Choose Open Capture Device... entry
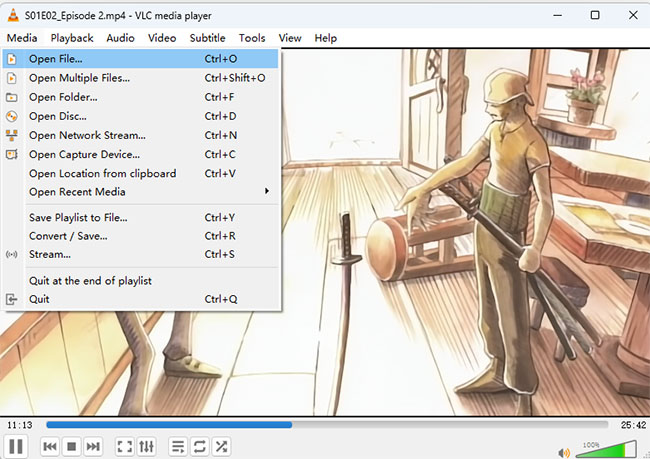Screen dimensions: 650x459 point(141,154)
